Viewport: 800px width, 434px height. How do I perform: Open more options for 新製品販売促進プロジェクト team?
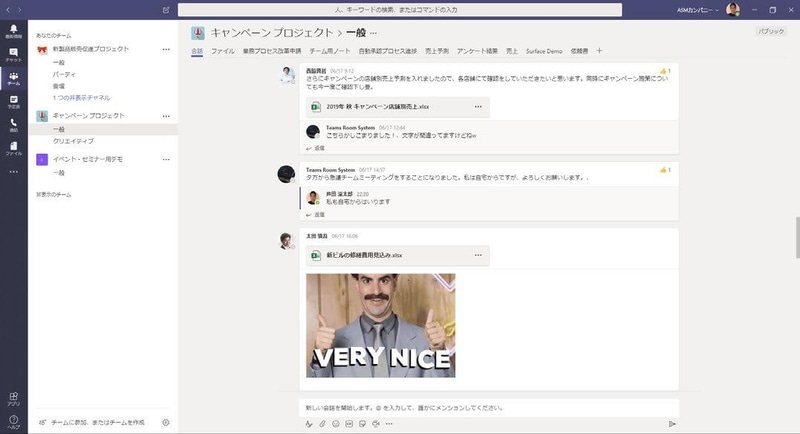pyautogui.click(x=166, y=49)
